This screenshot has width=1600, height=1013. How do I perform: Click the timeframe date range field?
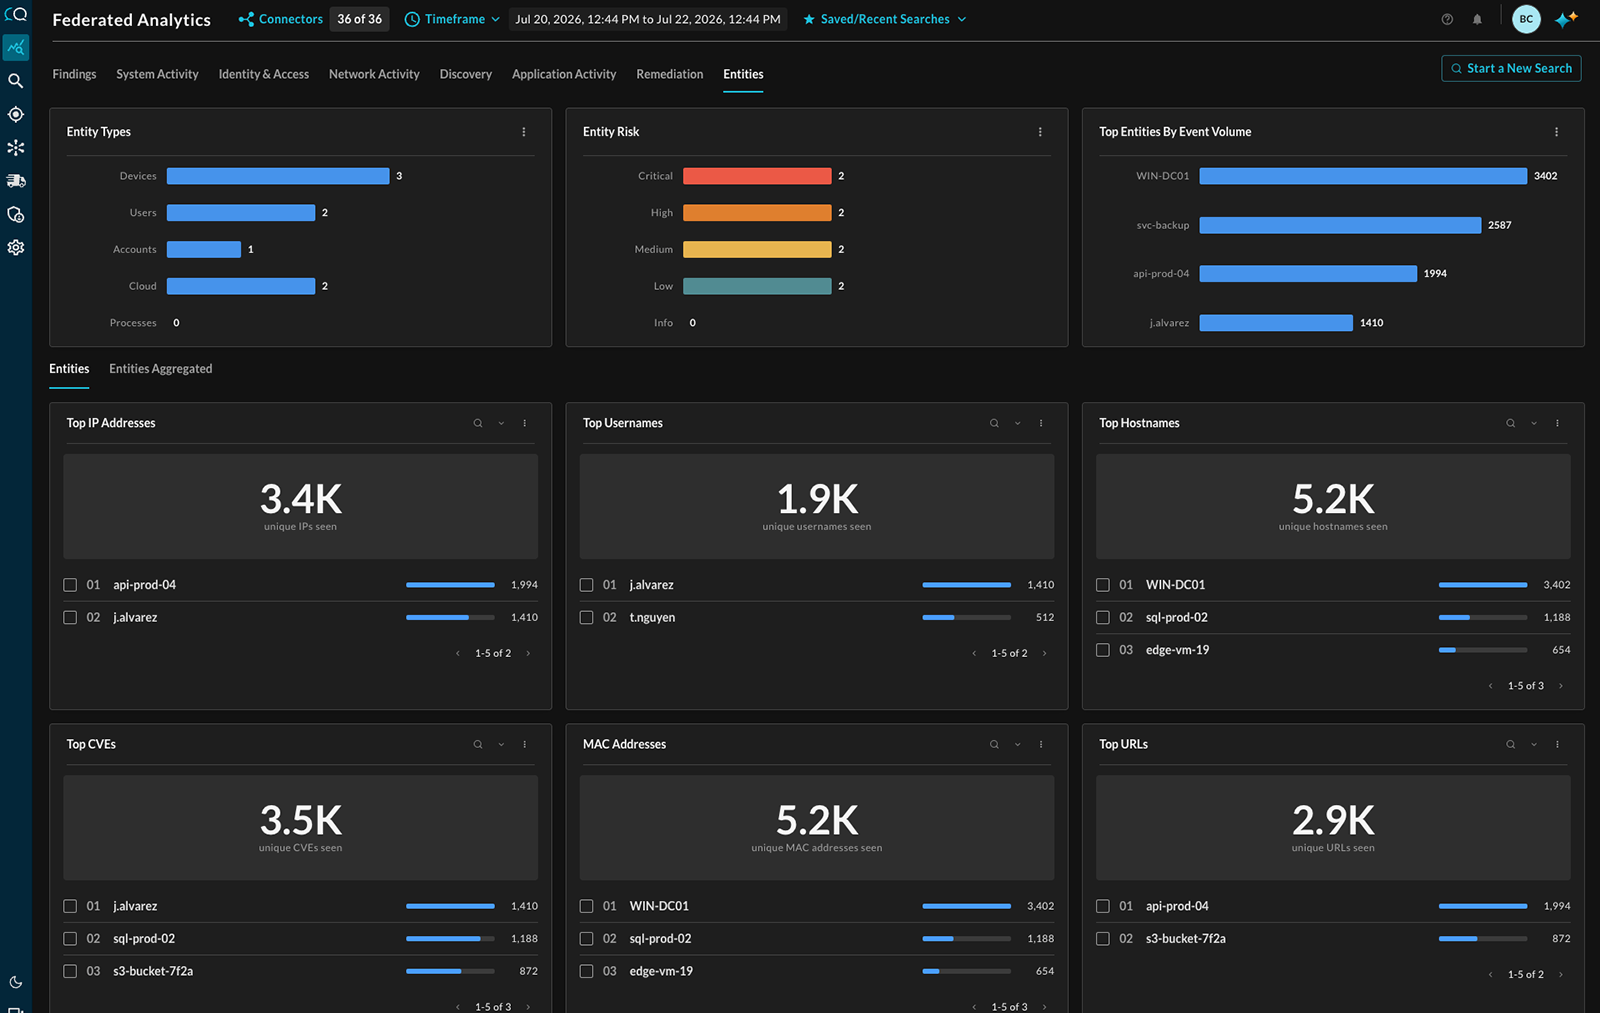648,19
